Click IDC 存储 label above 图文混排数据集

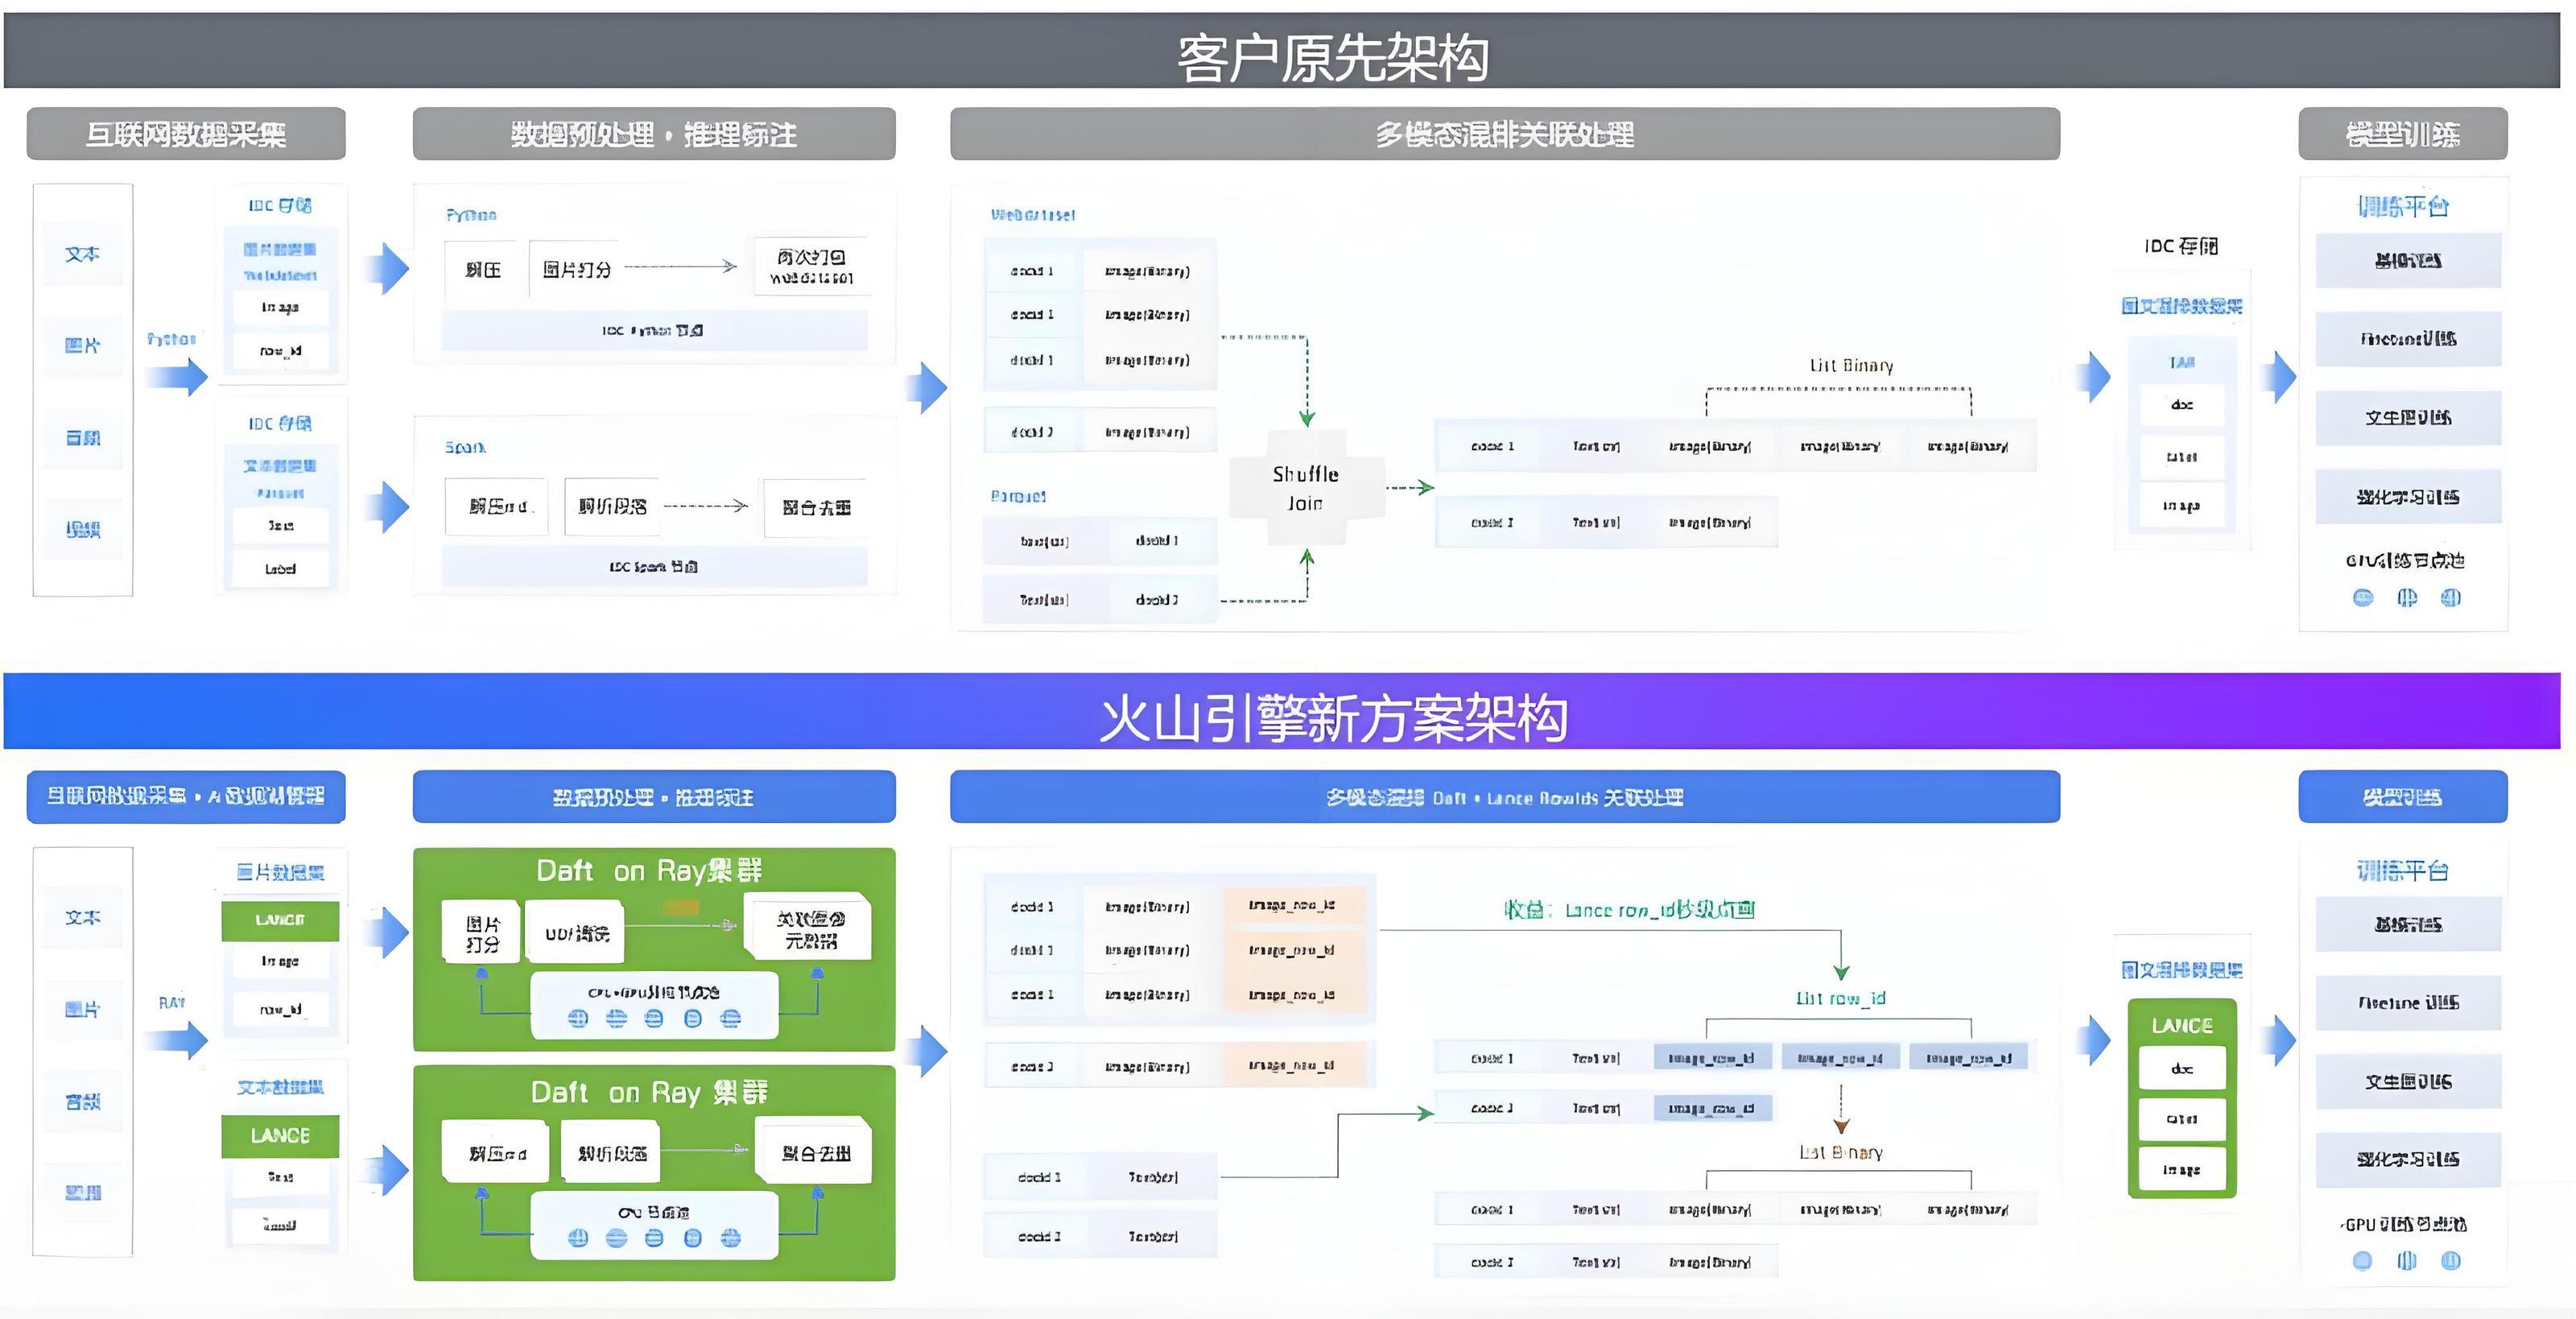(x=2181, y=246)
